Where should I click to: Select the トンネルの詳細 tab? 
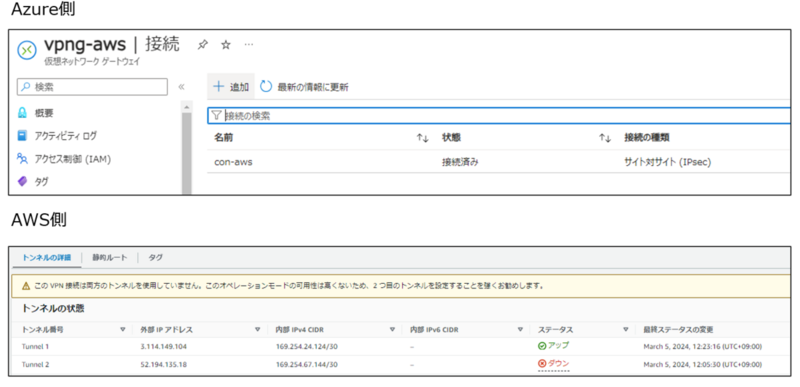point(46,257)
